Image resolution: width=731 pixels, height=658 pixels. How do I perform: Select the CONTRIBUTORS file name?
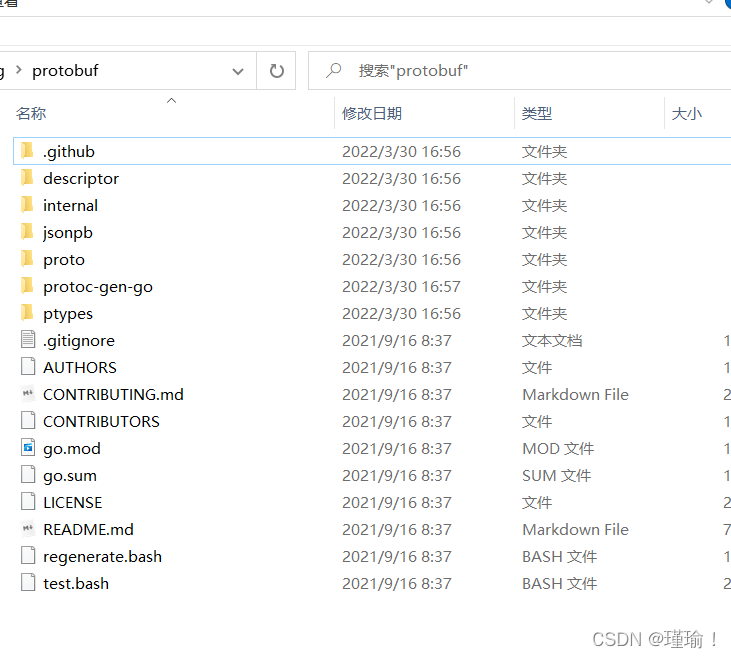(x=101, y=422)
